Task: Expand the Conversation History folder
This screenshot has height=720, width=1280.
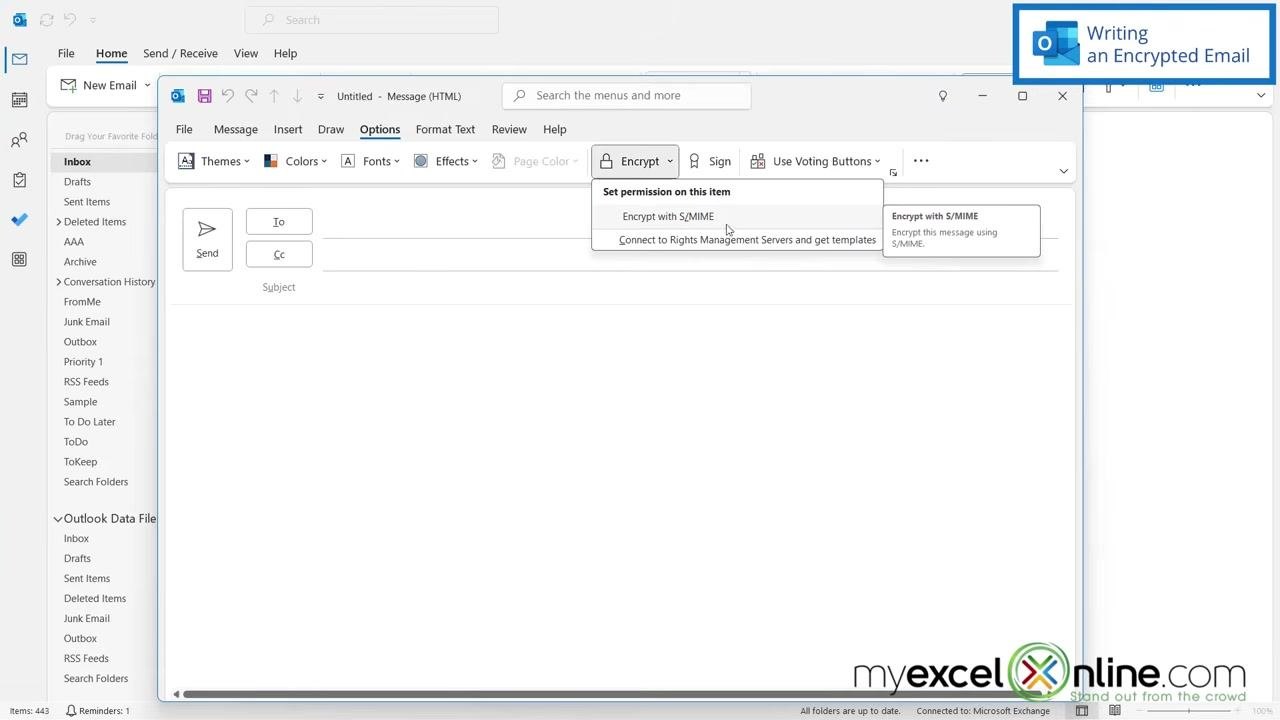Action: 59,282
